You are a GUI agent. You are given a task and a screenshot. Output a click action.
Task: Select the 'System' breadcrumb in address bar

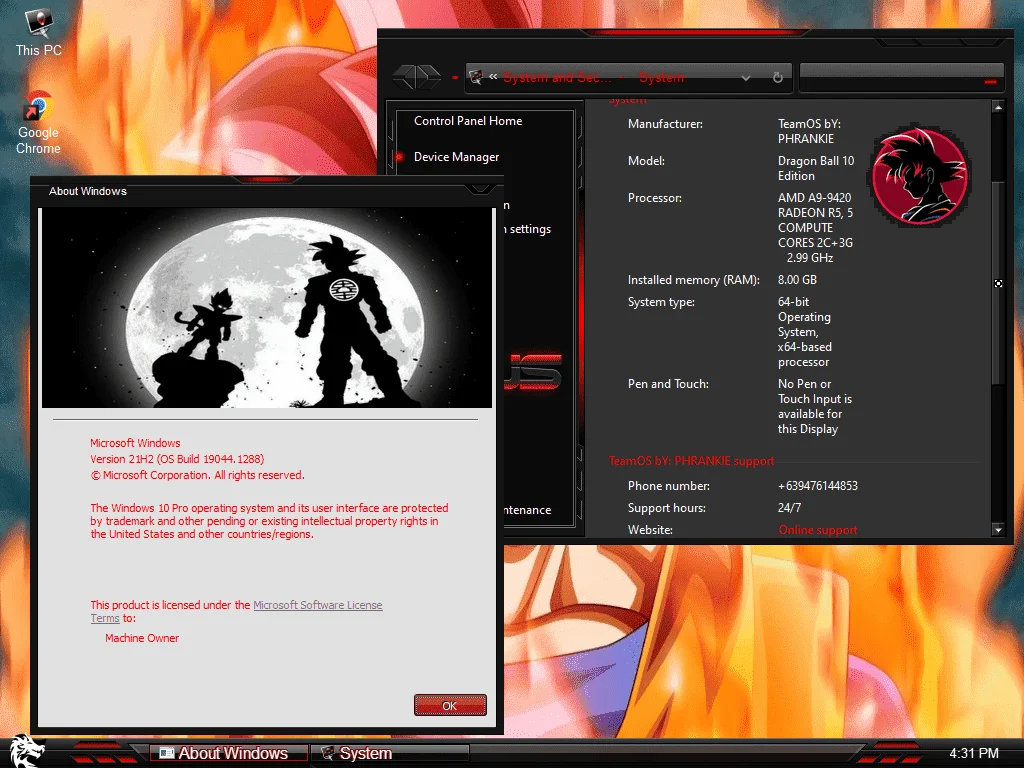tap(662, 78)
